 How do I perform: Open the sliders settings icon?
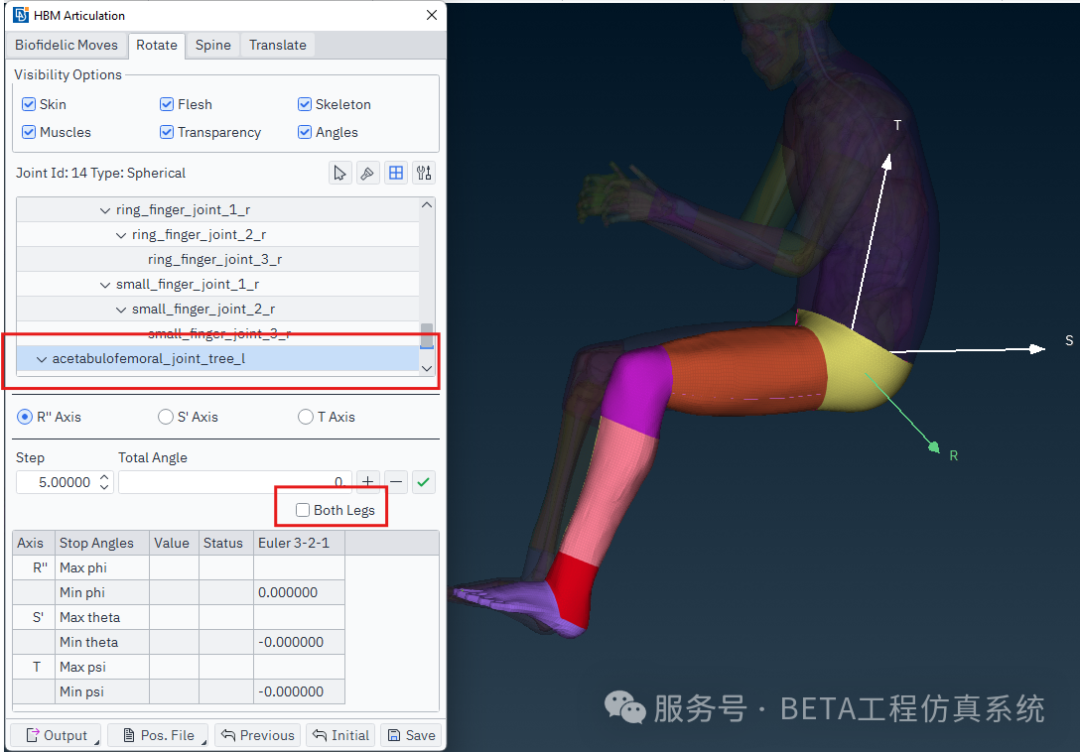coord(424,173)
